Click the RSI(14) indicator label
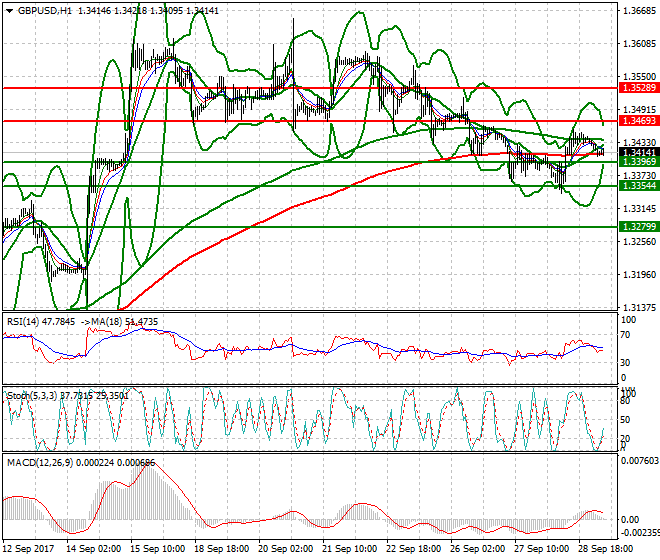This screenshot has height=560, width=660. 23,322
